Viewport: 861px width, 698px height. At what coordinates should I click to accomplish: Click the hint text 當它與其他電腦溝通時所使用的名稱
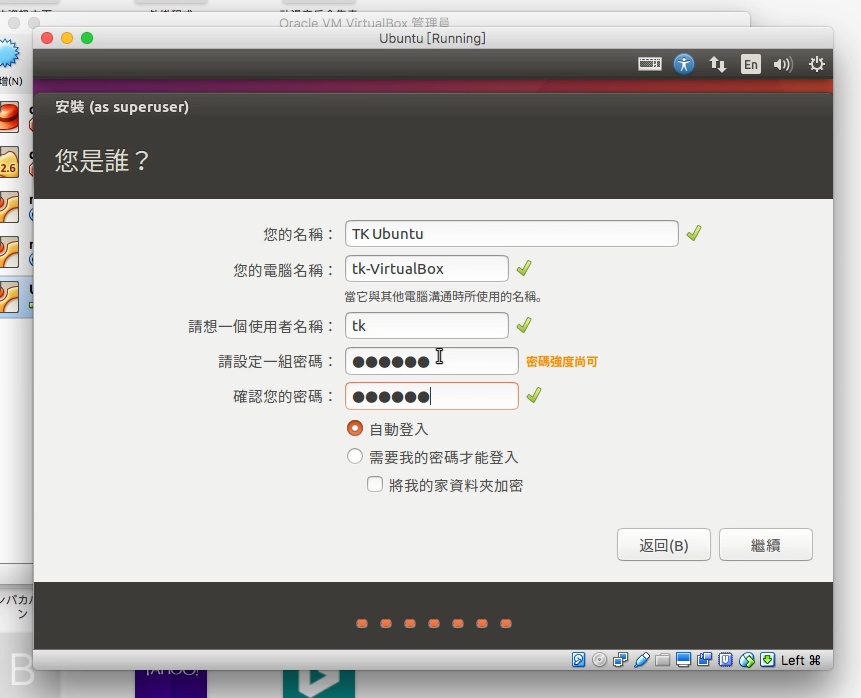(443, 297)
